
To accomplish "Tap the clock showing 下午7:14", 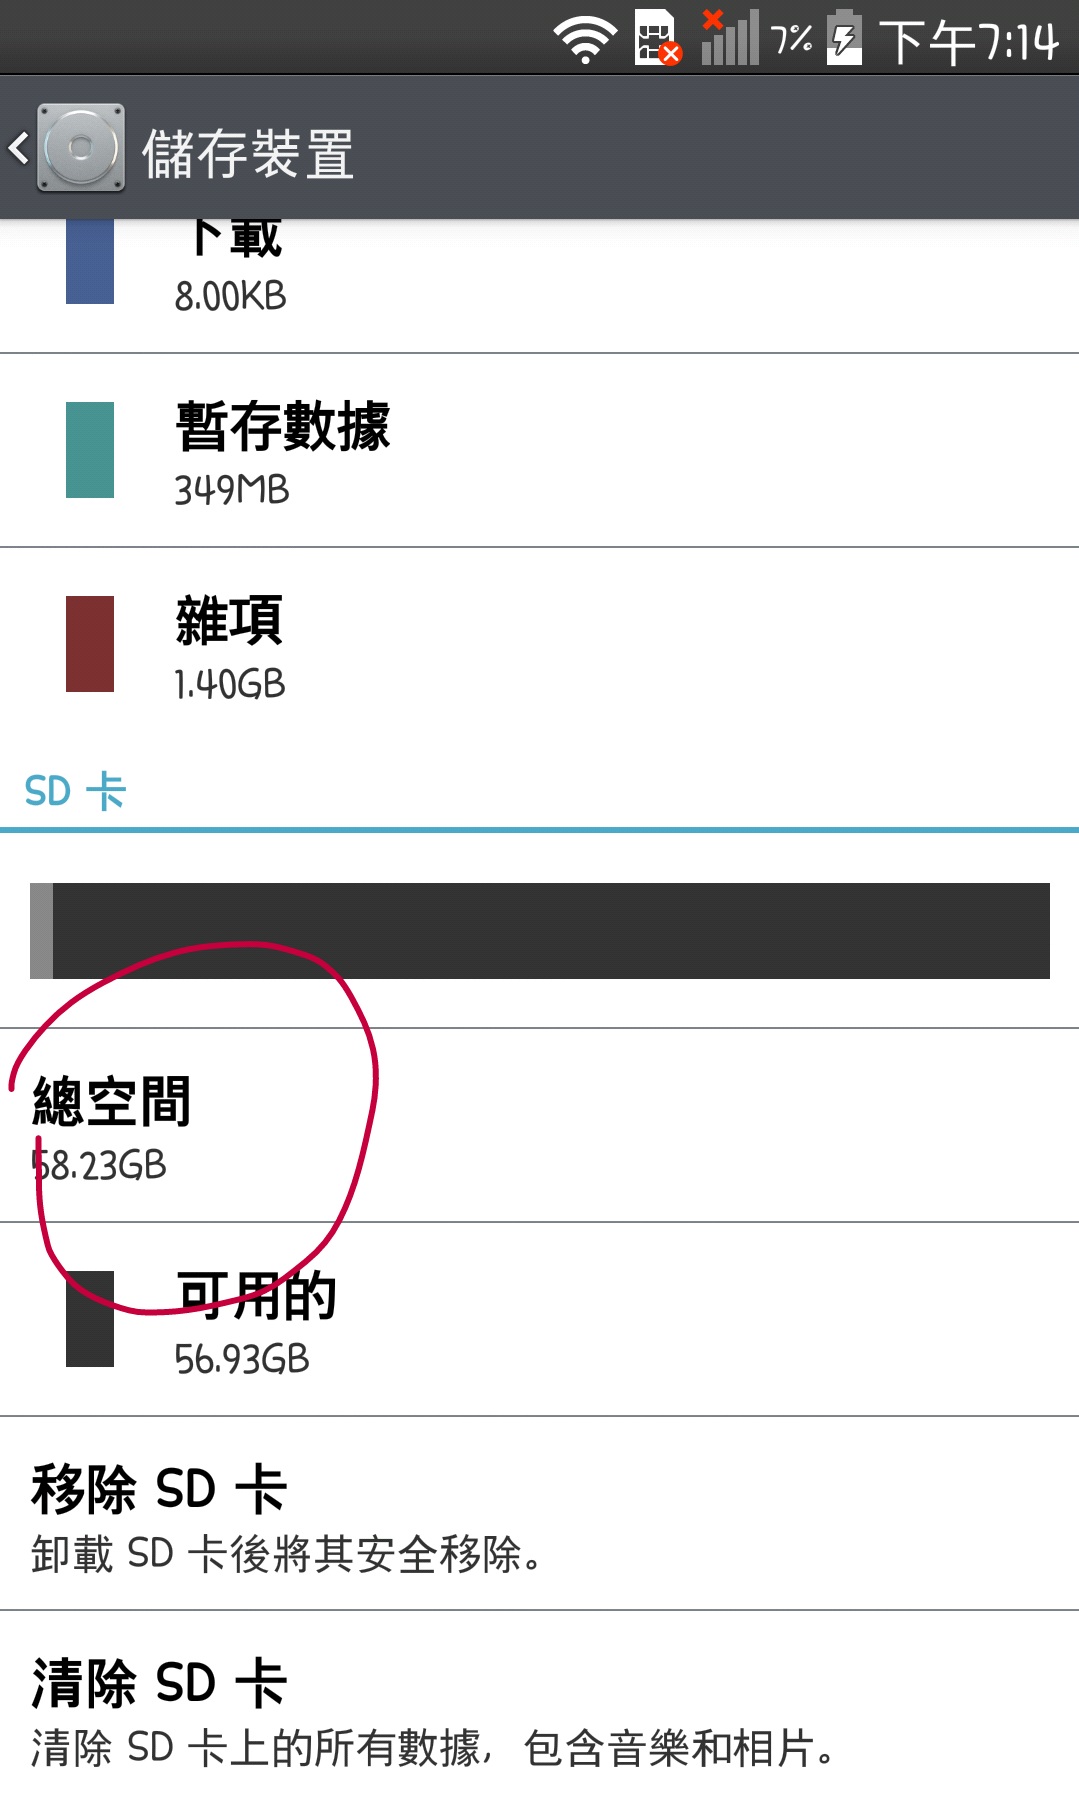I will [x=969, y=41].
